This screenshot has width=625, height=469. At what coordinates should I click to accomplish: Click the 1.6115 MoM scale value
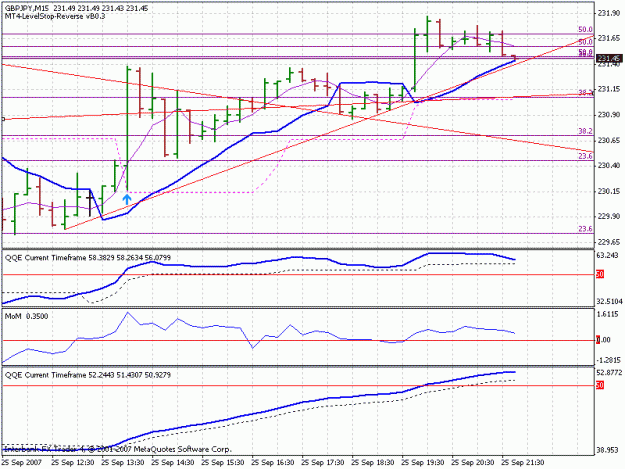(609, 314)
